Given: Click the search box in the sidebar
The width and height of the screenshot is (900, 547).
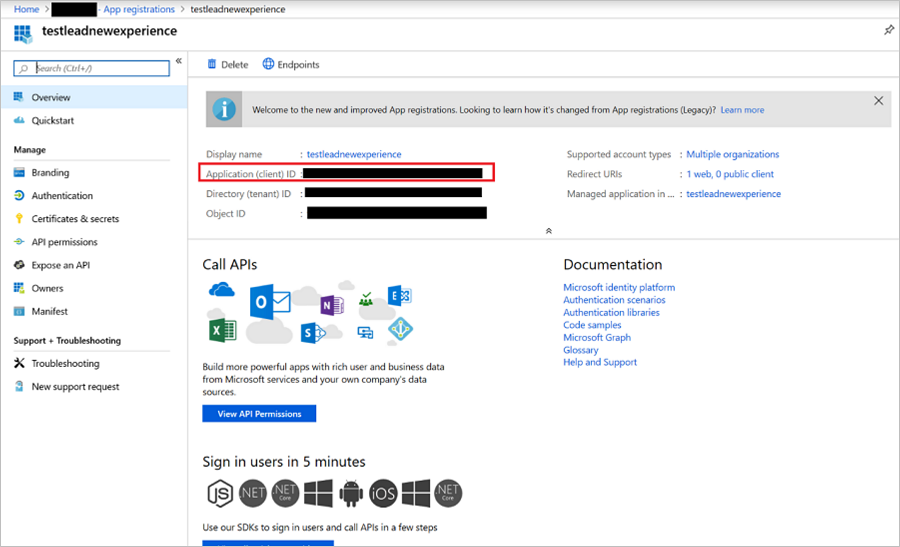Looking at the screenshot, I should [92, 68].
